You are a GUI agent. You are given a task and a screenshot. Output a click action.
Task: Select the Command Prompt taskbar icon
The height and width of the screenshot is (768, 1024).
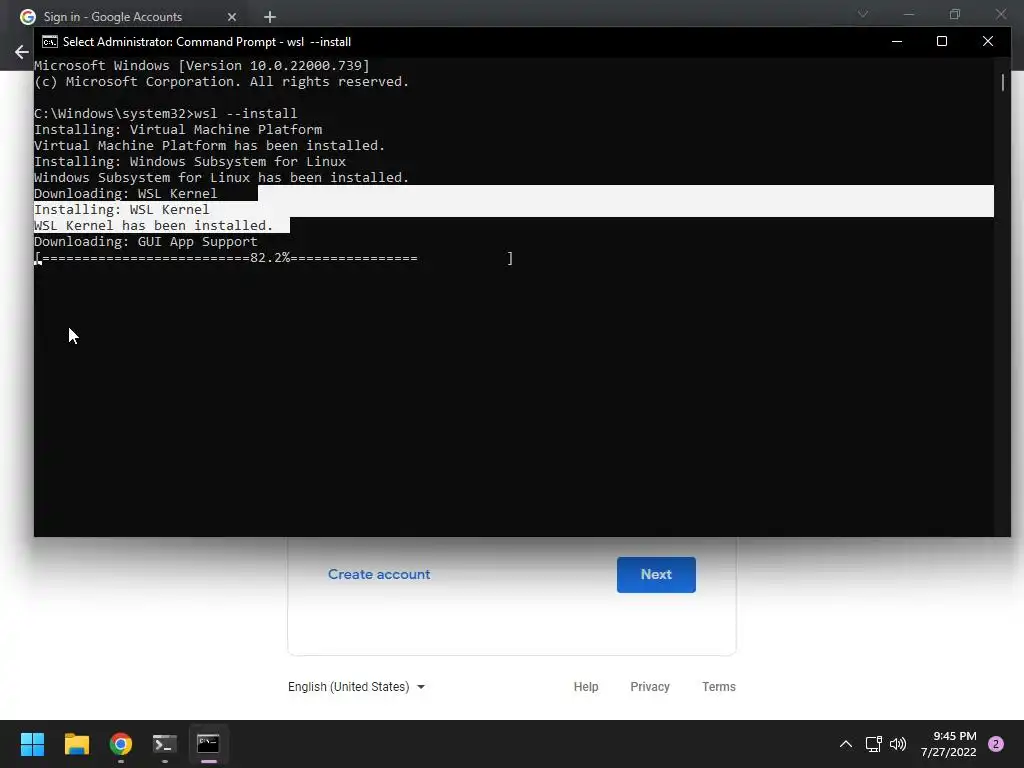click(x=208, y=744)
